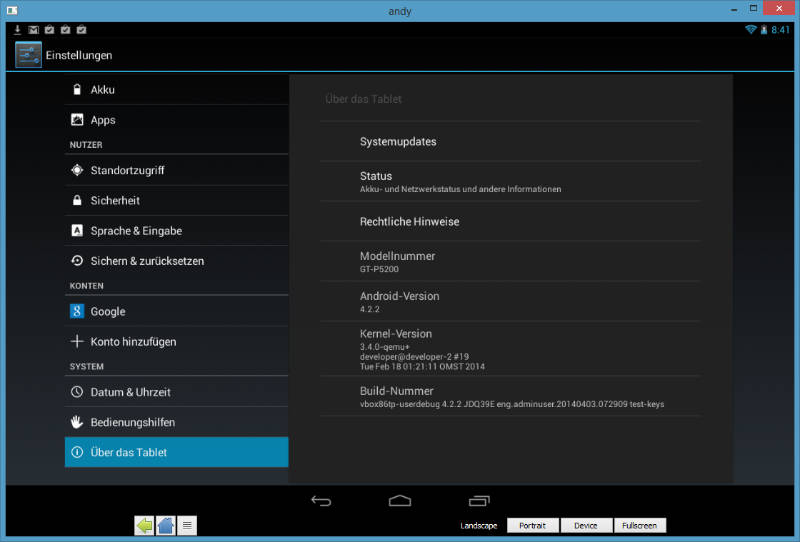Viewport: 800px width, 542px height.
Task: Open Apps settings entry
Action: pyautogui.click(x=176, y=120)
